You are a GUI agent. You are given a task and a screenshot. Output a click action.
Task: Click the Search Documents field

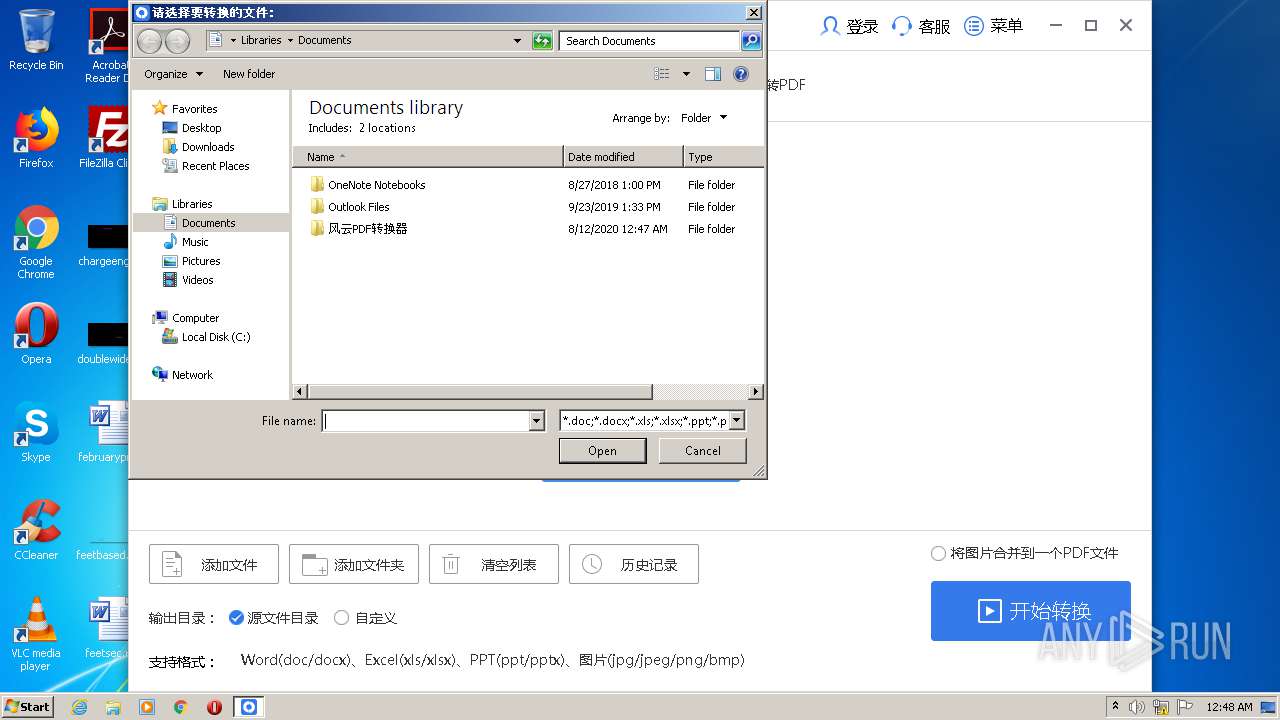tap(649, 41)
